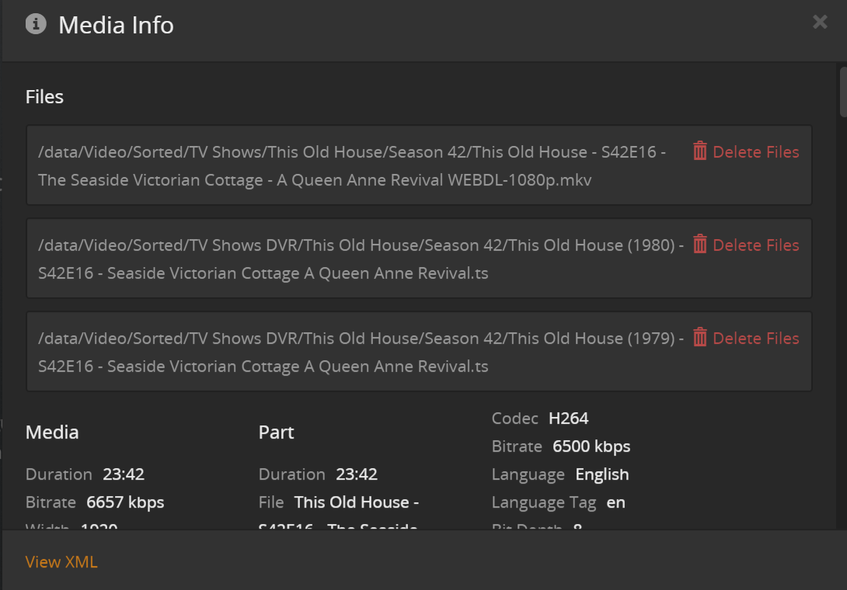847x590 pixels.
Task: Click Delete Files text for the 1980 recording
Action: (756, 245)
